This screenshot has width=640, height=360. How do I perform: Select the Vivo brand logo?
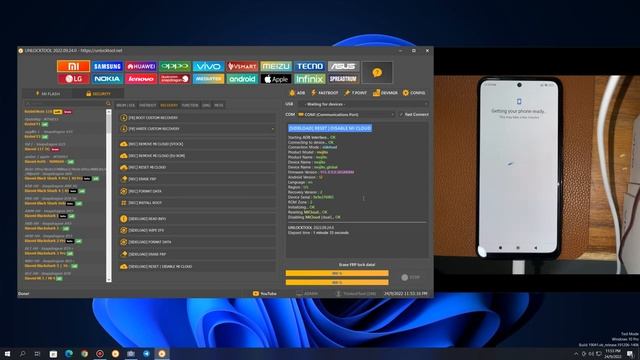click(208, 66)
